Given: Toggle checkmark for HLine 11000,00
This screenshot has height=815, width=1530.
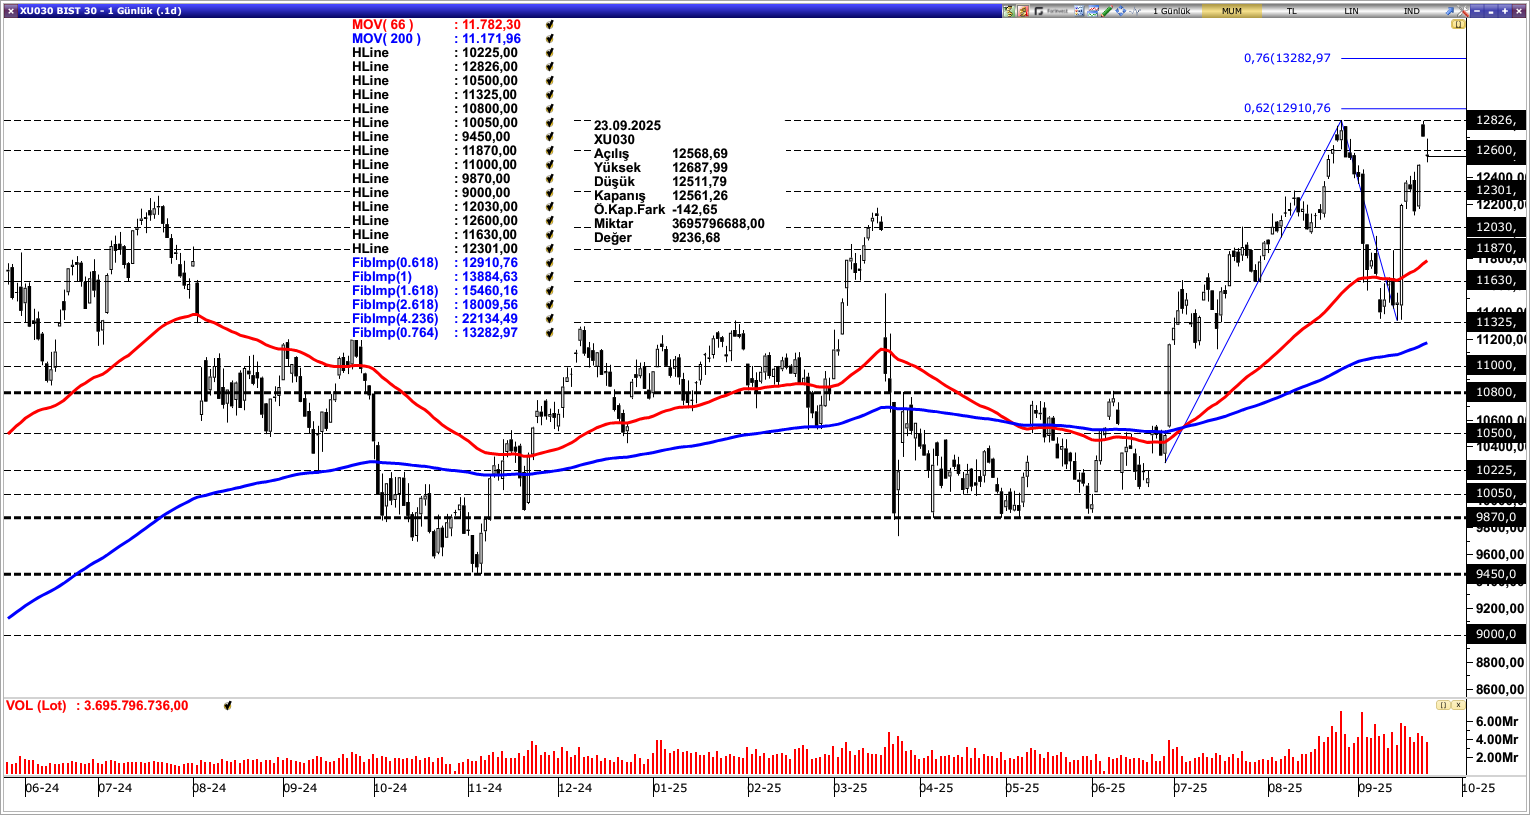Looking at the screenshot, I should [550, 165].
